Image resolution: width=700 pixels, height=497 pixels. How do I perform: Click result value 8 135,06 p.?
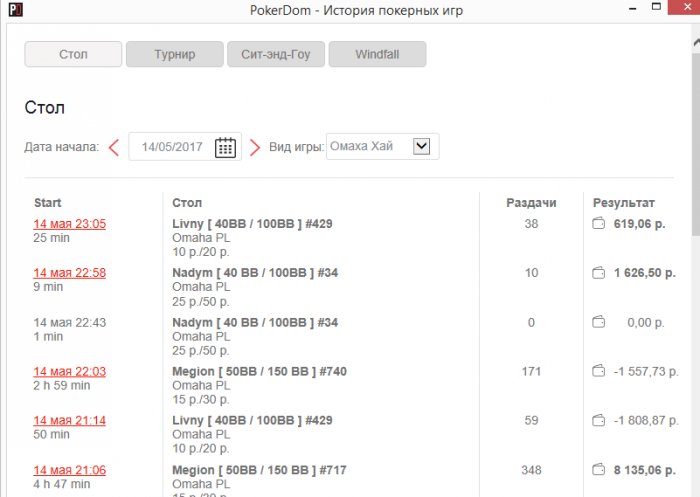(645, 470)
